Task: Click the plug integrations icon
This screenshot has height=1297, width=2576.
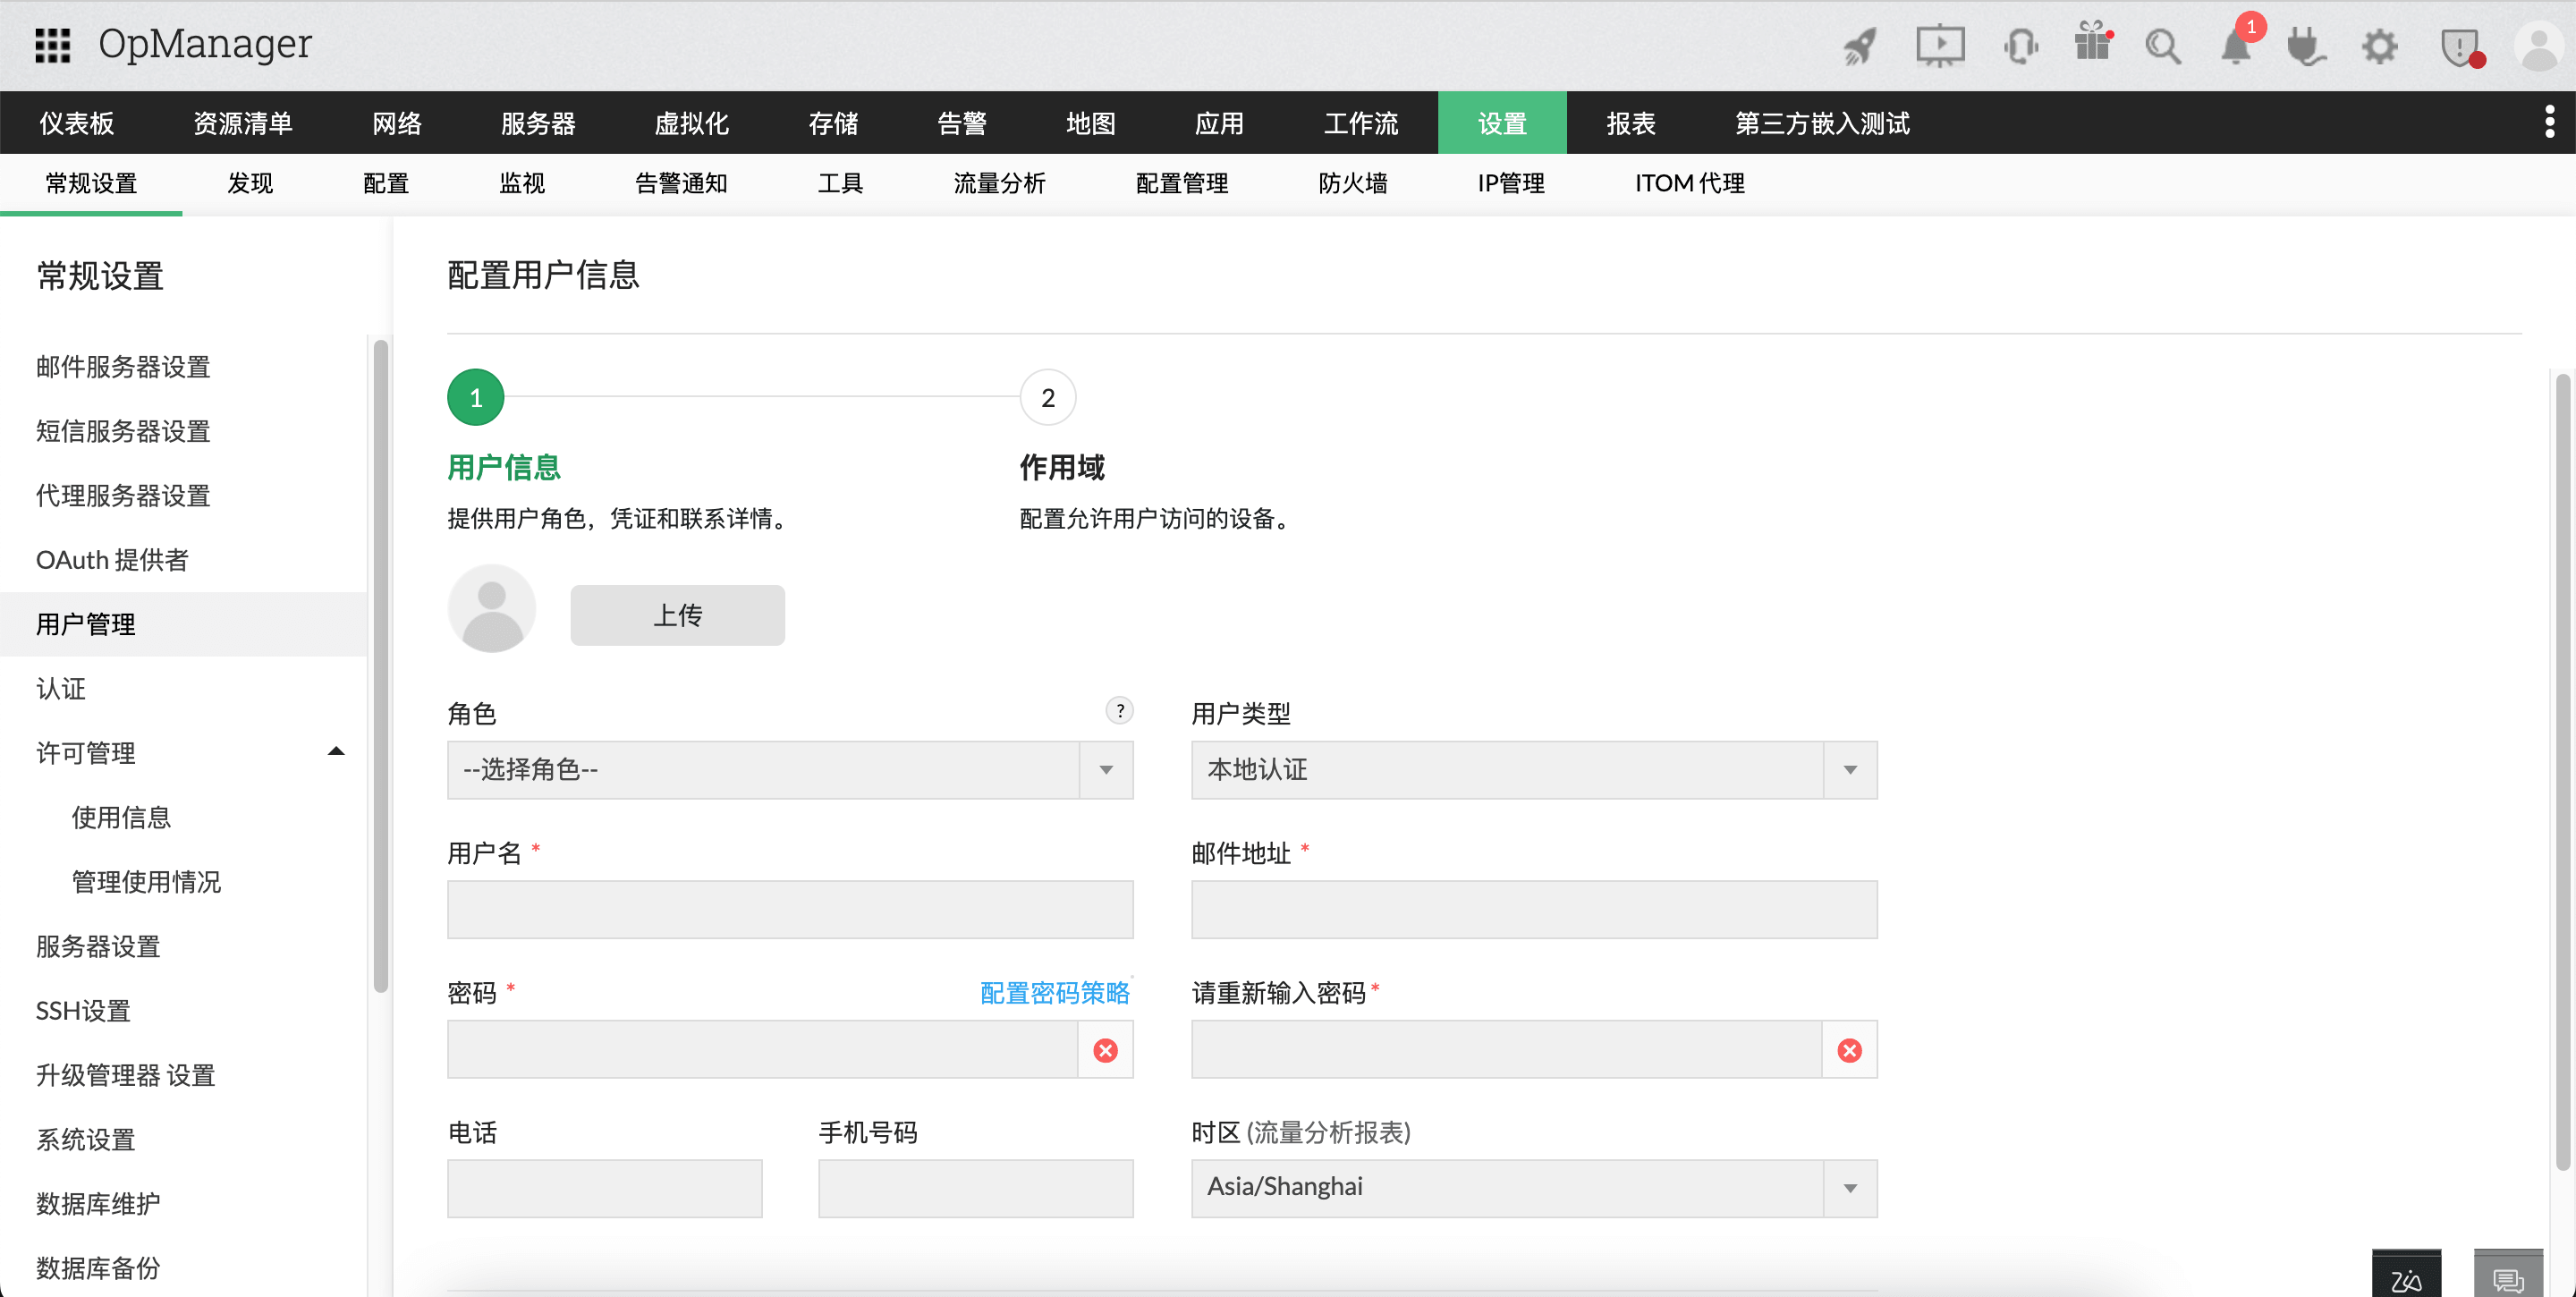Action: (2305, 47)
